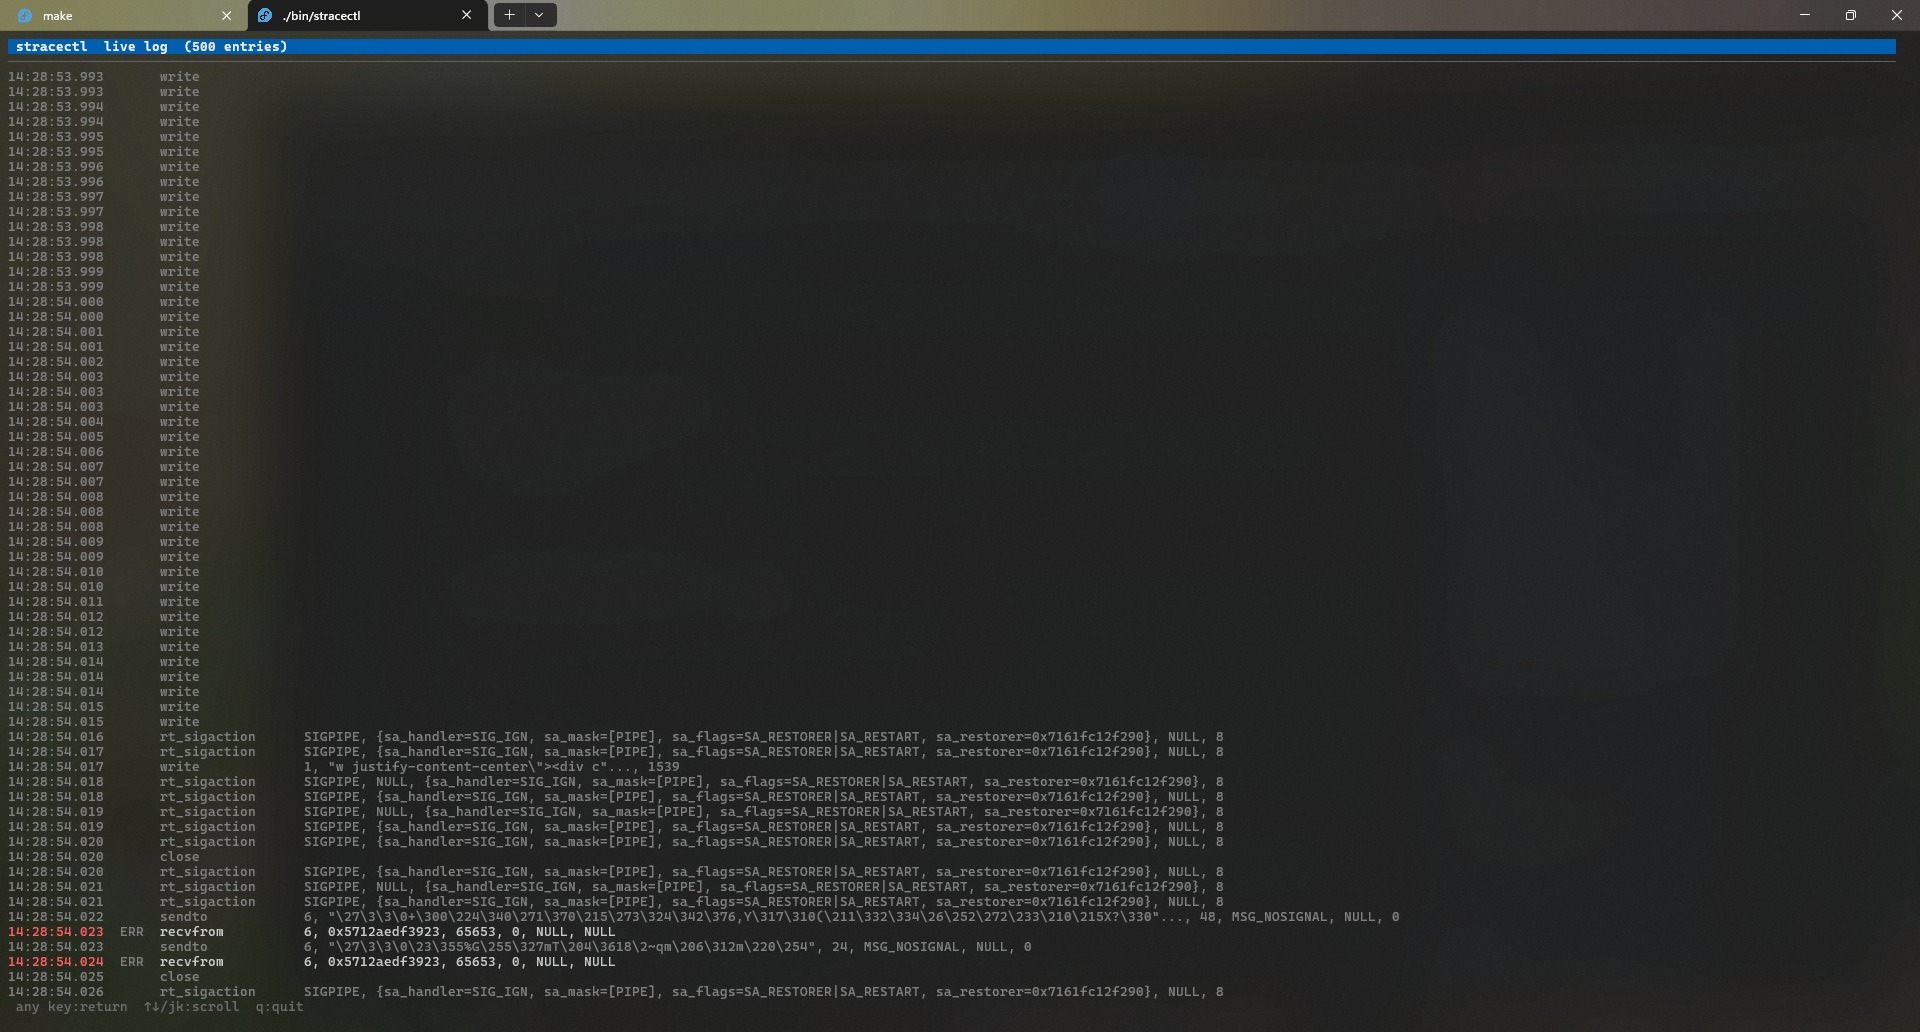Close the ./bin/stracectl tab with its X icon
This screenshot has width=1920, height=1032.
point(466,15)
